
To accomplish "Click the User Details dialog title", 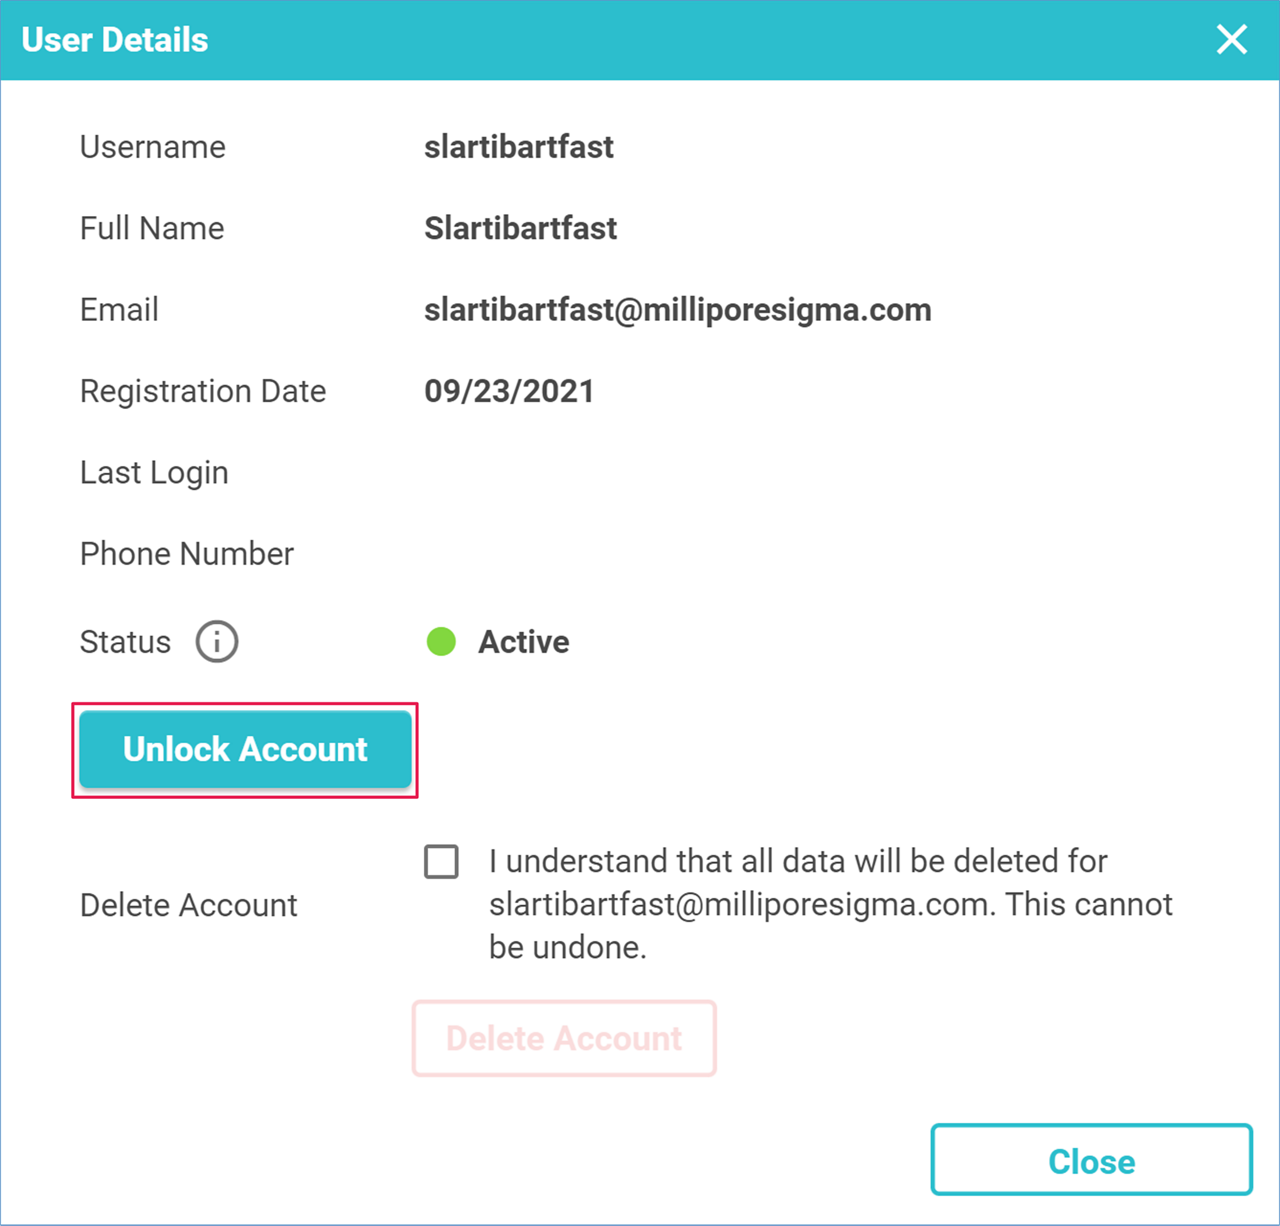I will (x=115, y=40).
